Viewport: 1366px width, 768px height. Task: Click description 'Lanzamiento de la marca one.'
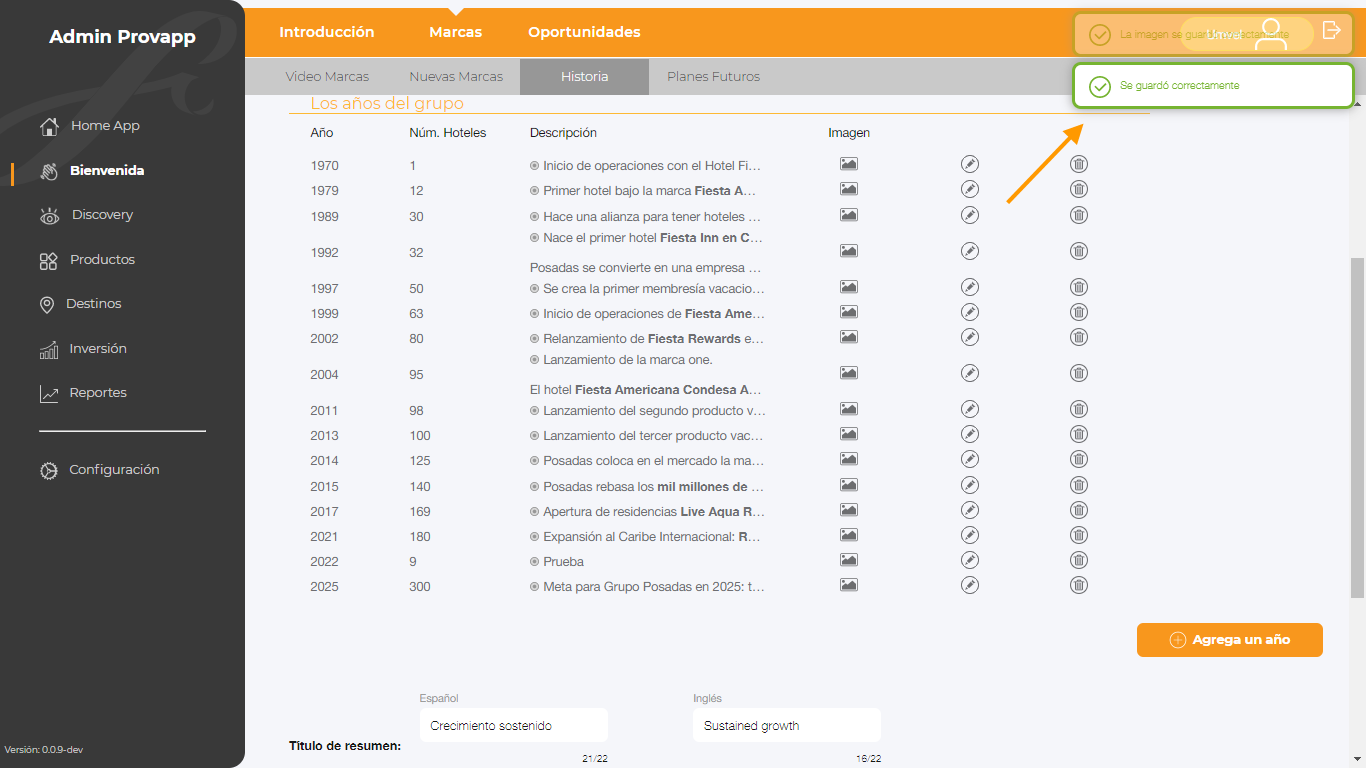(628, 359)
